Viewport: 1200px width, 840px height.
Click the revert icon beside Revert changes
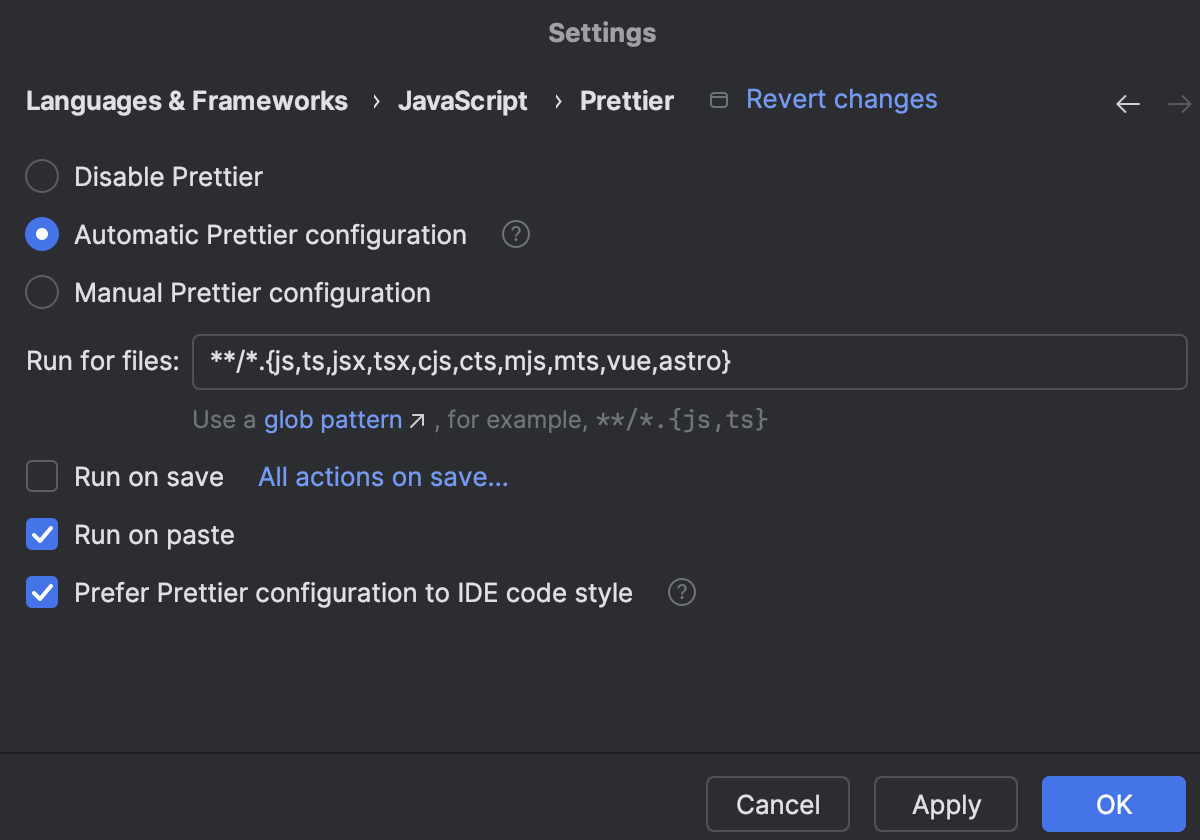point(718,100)
